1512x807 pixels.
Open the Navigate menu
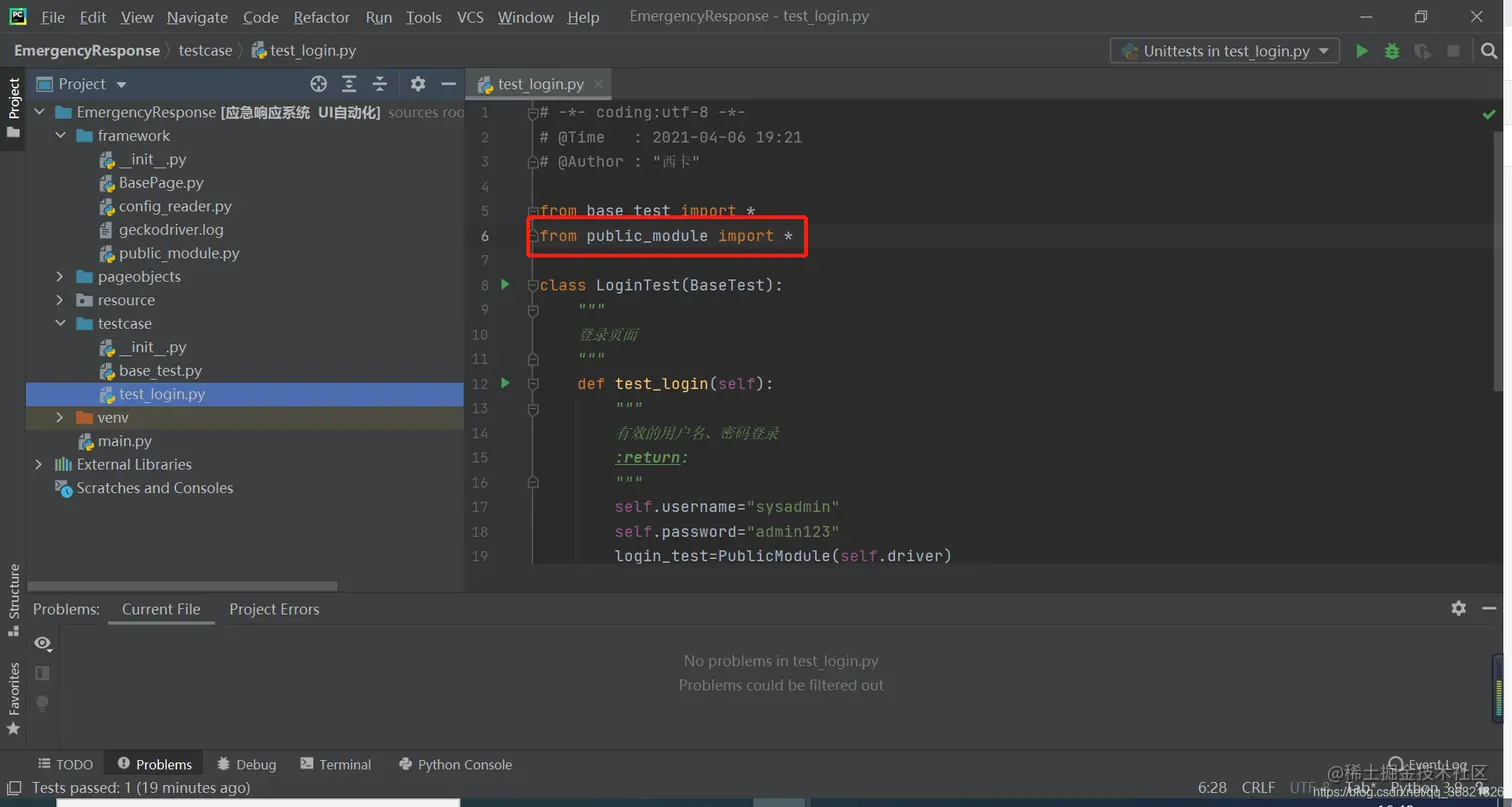click(197, 17)
